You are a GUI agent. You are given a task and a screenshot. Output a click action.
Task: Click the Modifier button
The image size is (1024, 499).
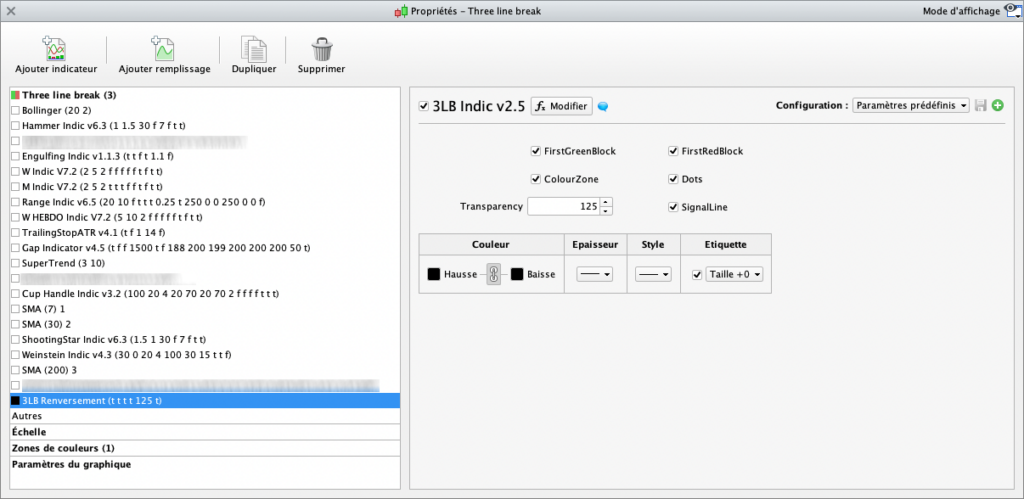[562, 106]
